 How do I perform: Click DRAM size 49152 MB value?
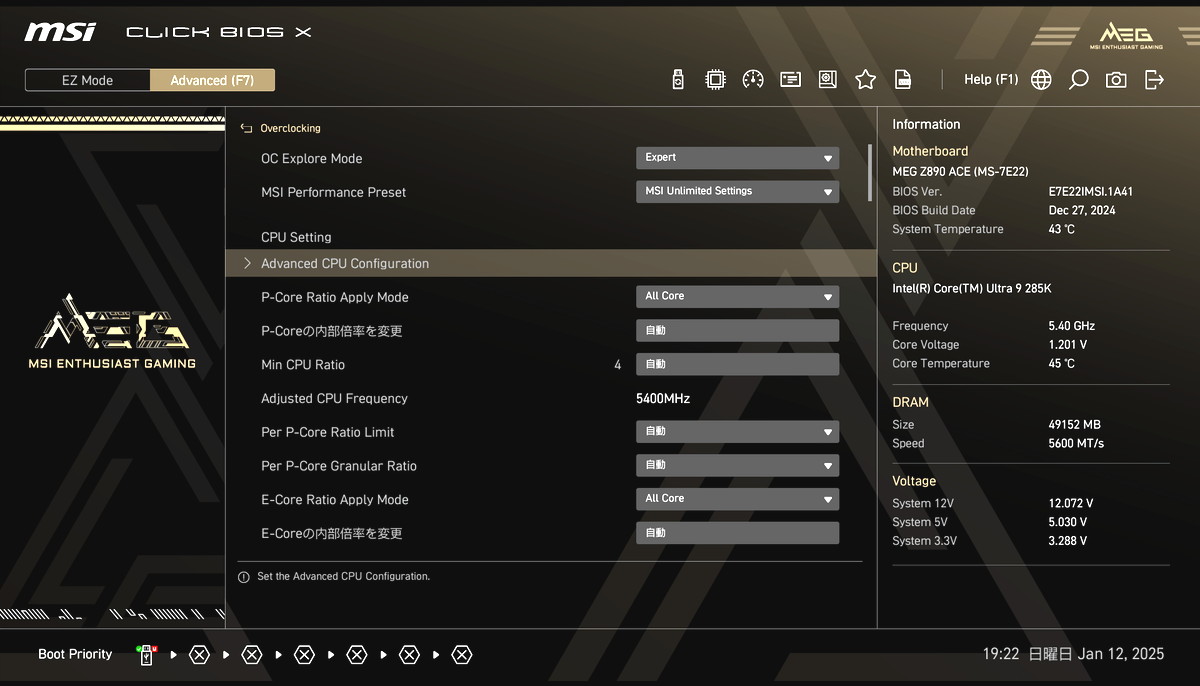(x=1075, y=425)
